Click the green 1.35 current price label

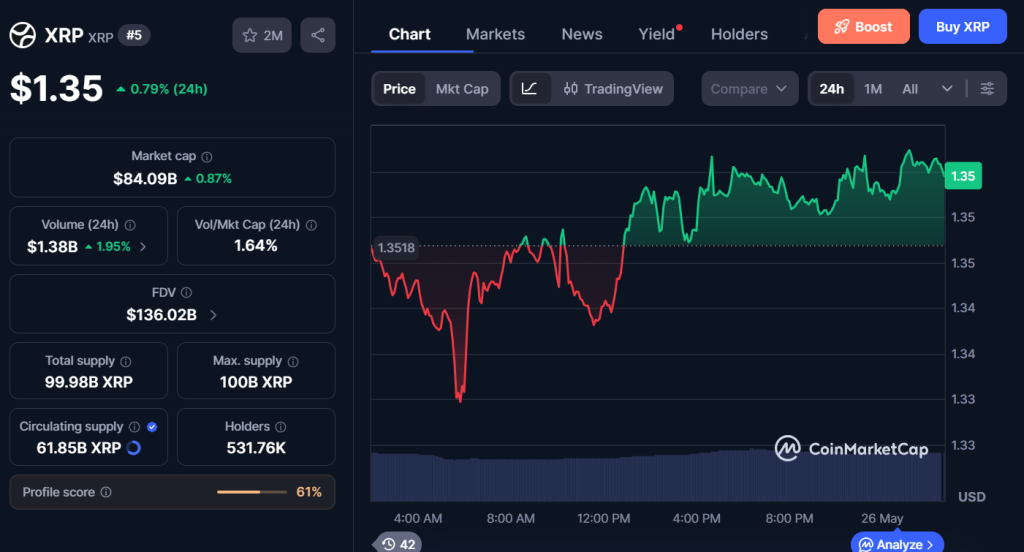[963, 176]
